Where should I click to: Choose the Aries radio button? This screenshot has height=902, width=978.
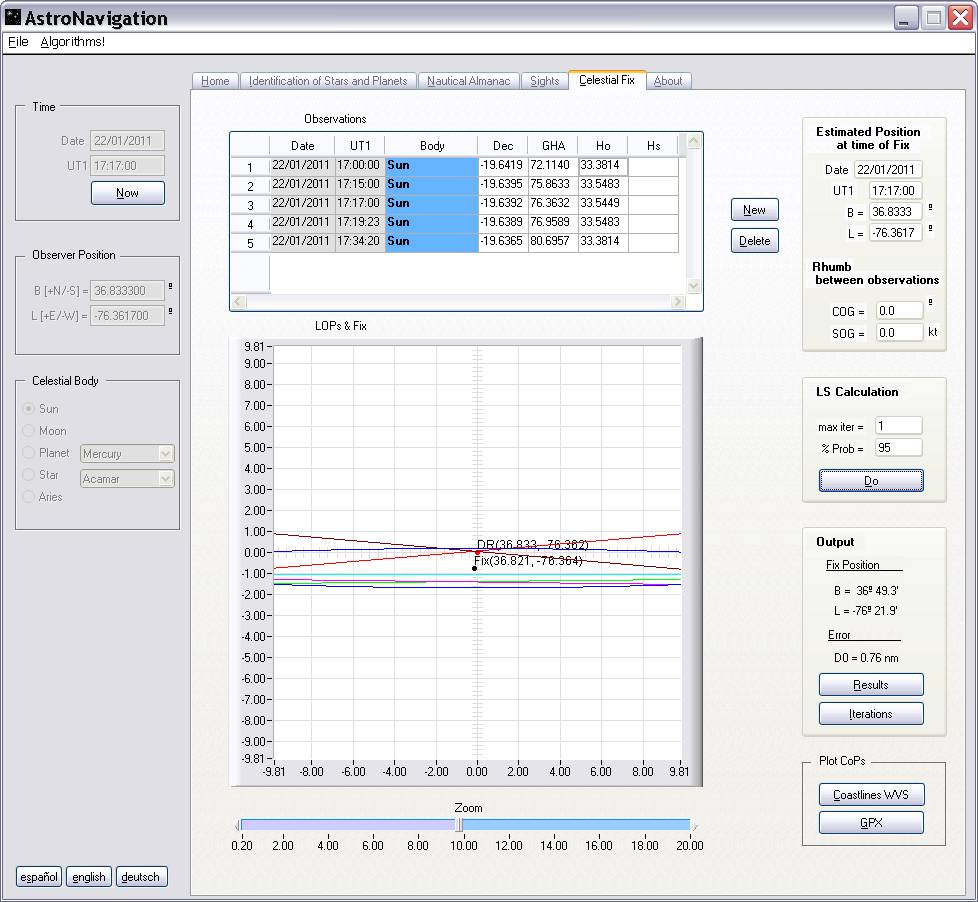[x=29, y=497]
